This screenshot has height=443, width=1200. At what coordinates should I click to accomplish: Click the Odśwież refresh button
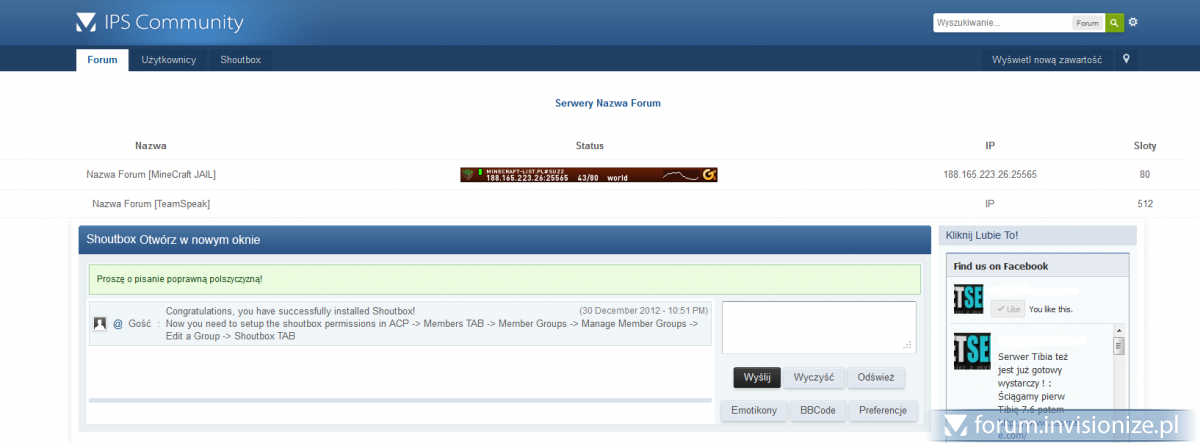pos(876,377)
